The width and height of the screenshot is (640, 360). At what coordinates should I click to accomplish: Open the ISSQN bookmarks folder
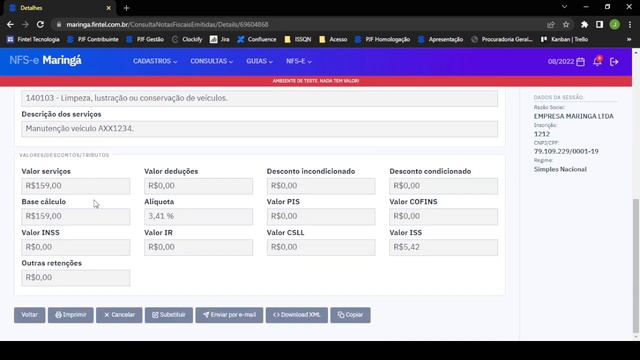coord(298,40)
